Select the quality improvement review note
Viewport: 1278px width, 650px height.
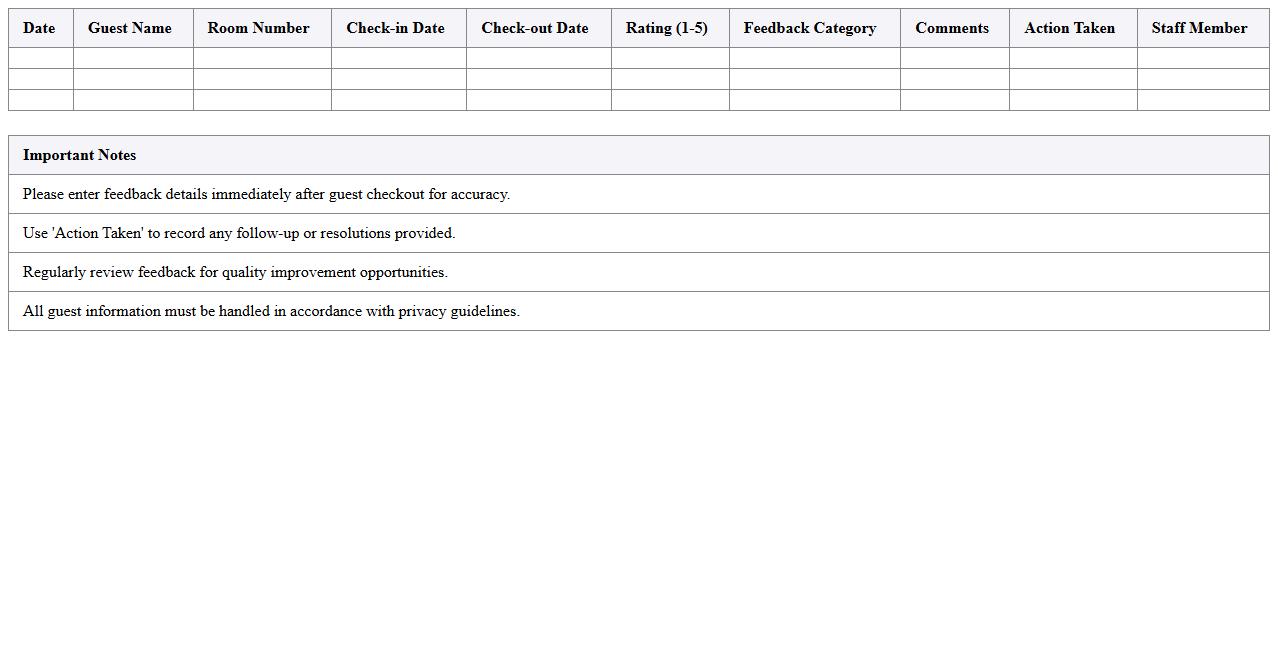point(235,272)
